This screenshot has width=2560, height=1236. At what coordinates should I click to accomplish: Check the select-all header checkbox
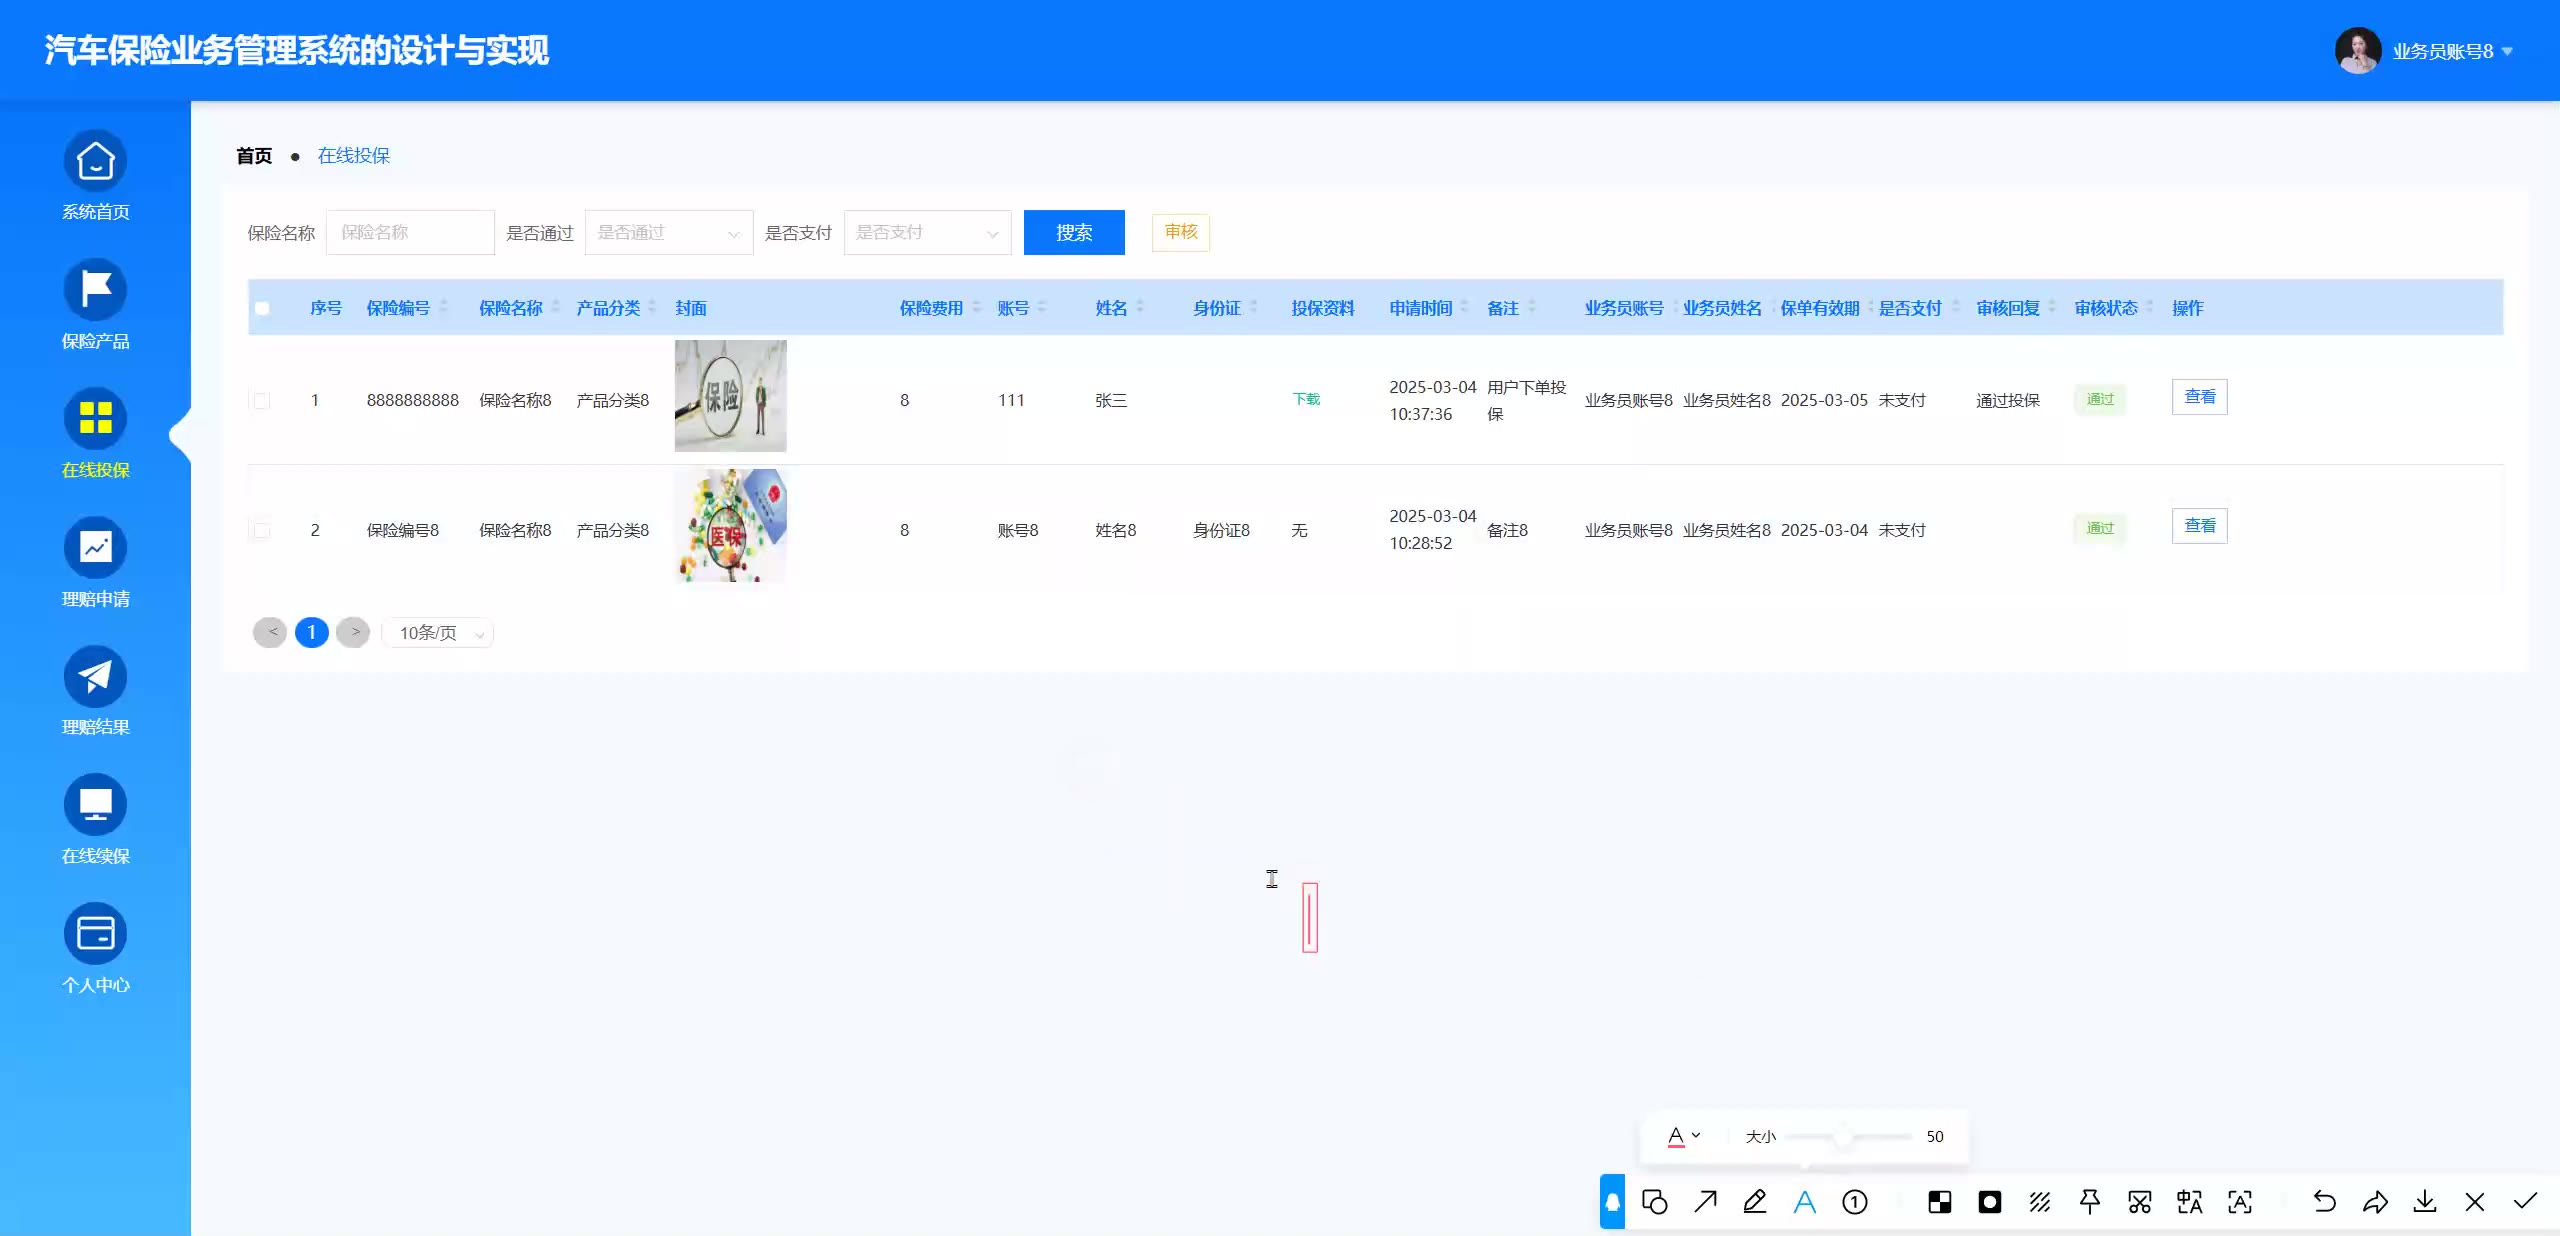pyautogui.click(x=262, y=308)
